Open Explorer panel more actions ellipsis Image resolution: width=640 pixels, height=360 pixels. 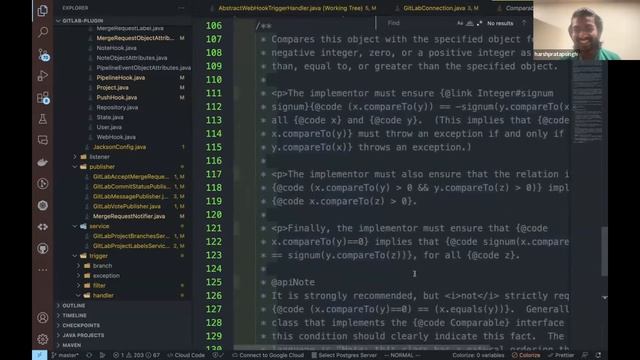[x=181, y=8]
